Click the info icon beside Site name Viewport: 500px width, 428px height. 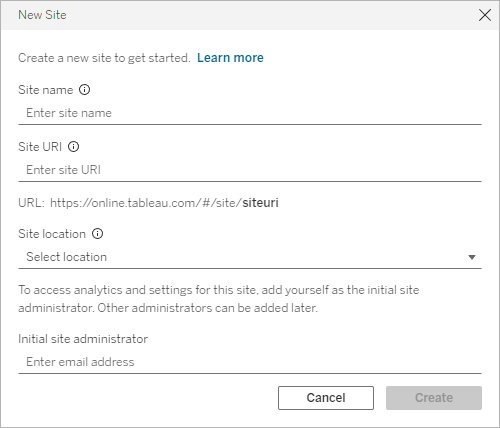click(84, 90)
